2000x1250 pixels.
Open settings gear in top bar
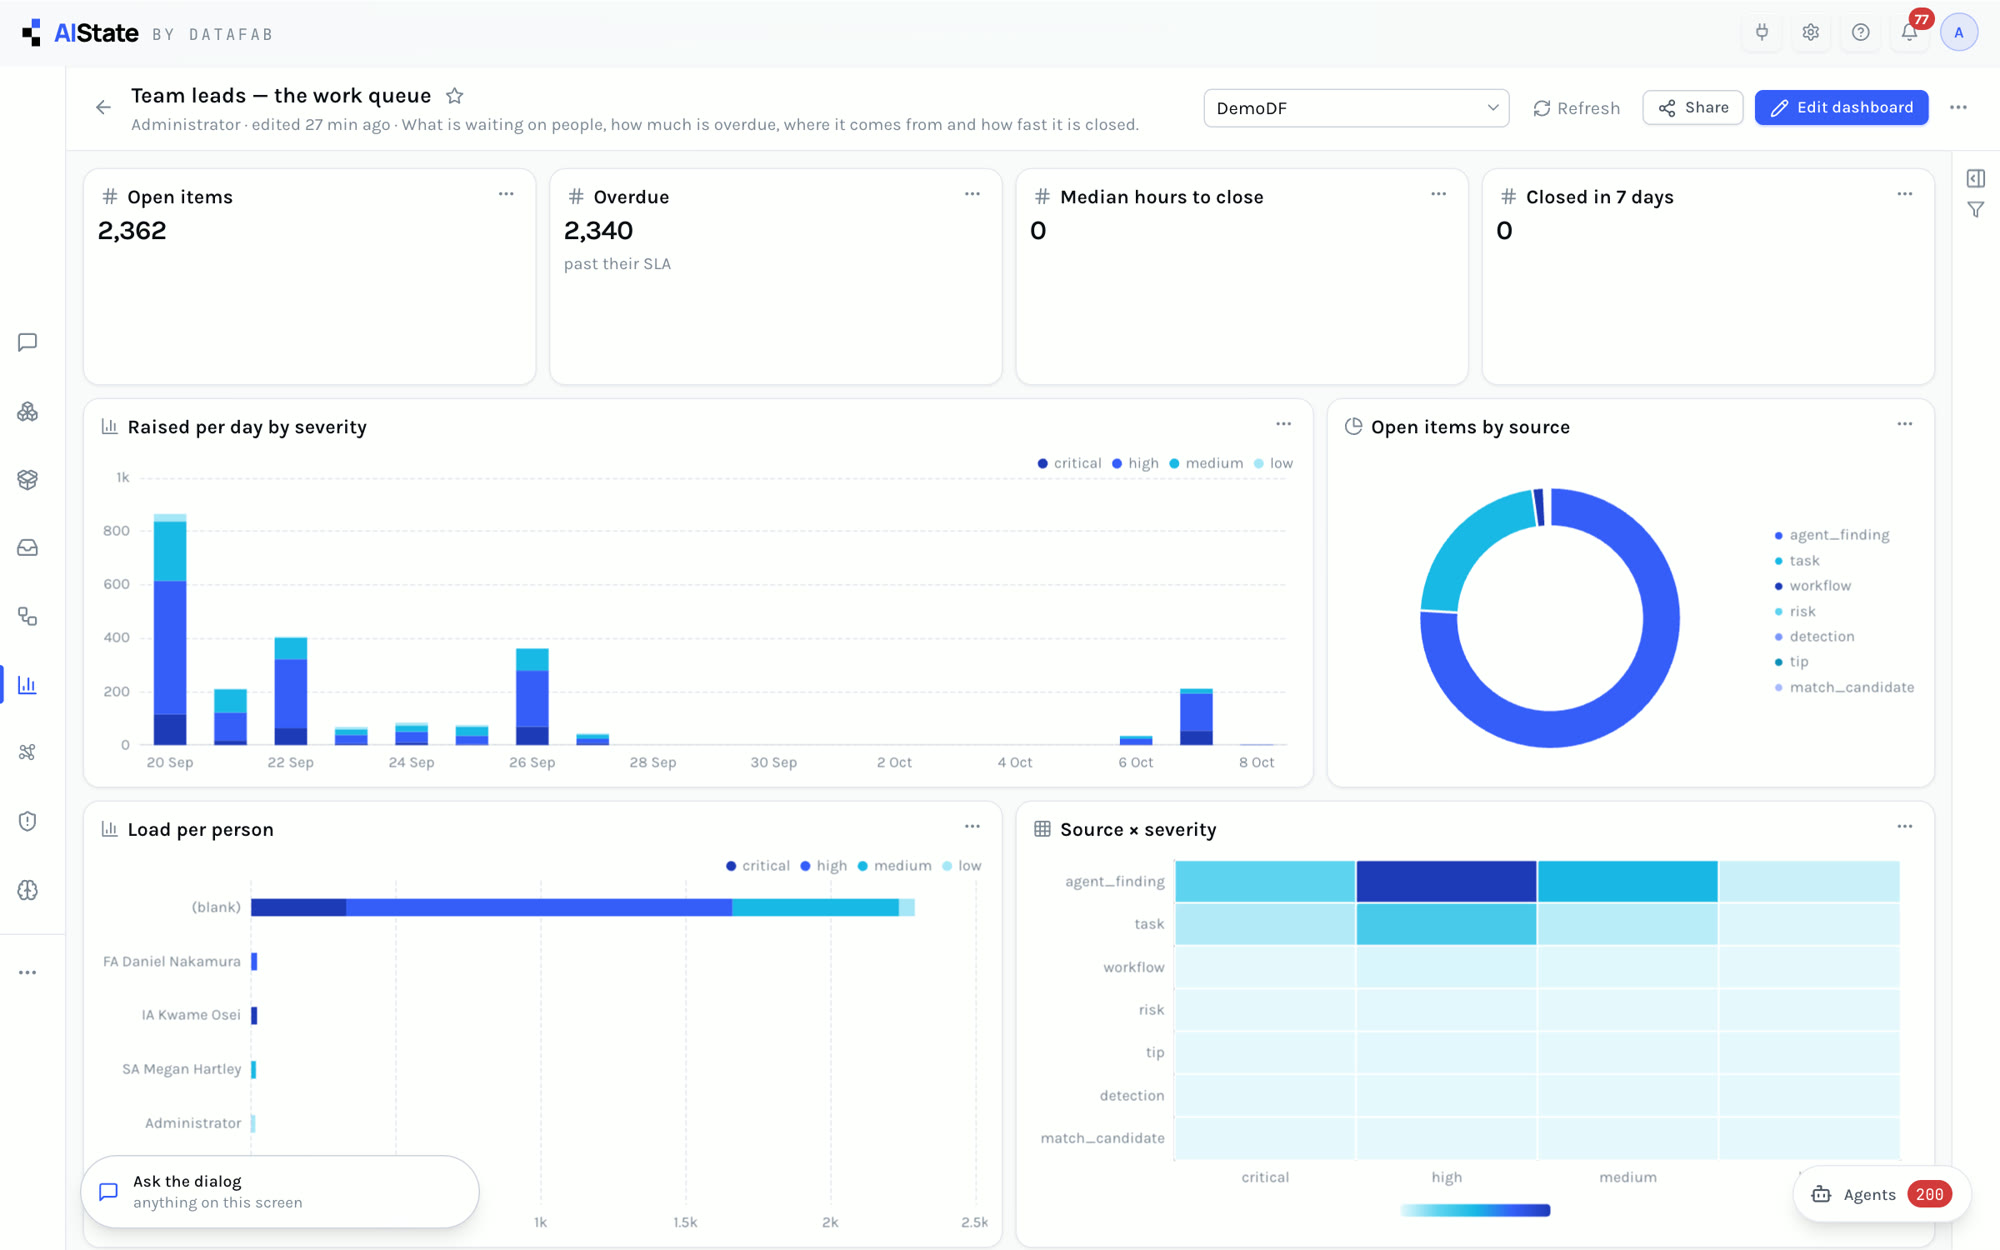pyautogui.click(x=1811, y=32)
